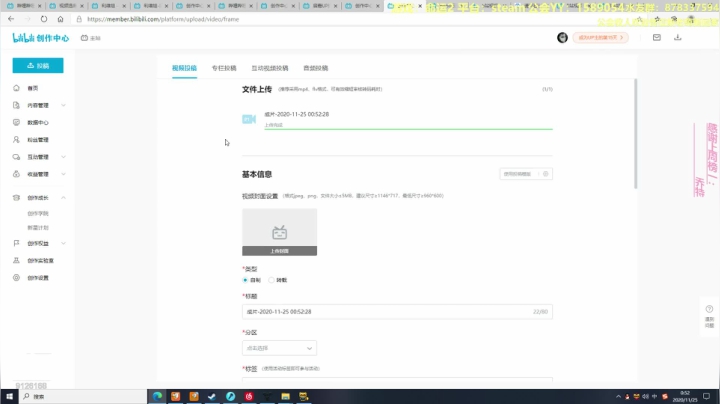Select the 自制 radio button

[x=245, y=280]
